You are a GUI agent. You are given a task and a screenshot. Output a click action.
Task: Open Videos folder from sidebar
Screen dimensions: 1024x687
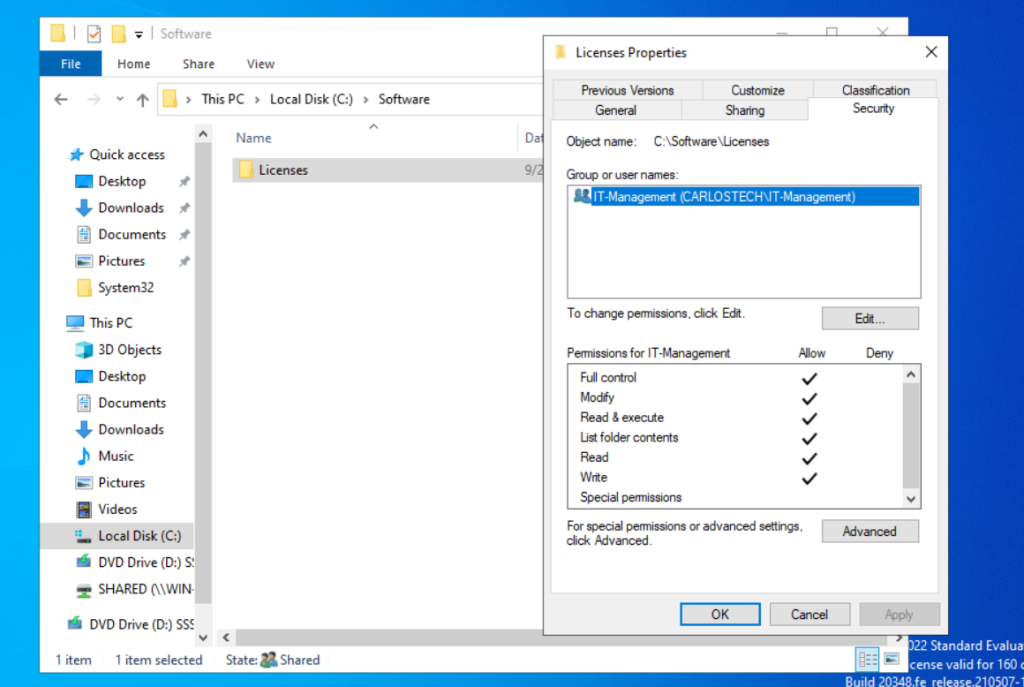coord(117,509)
